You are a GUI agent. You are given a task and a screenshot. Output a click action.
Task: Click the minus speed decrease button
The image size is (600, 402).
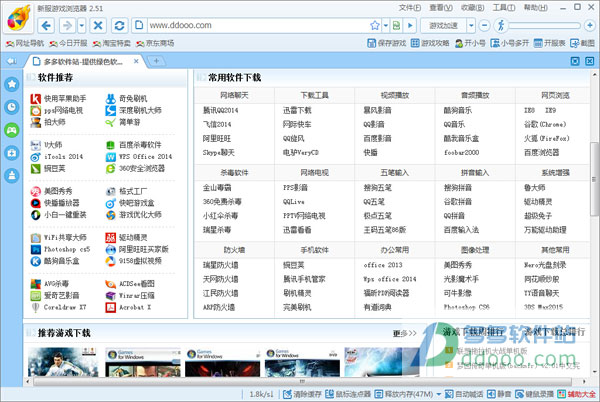[x=484, y=26]
